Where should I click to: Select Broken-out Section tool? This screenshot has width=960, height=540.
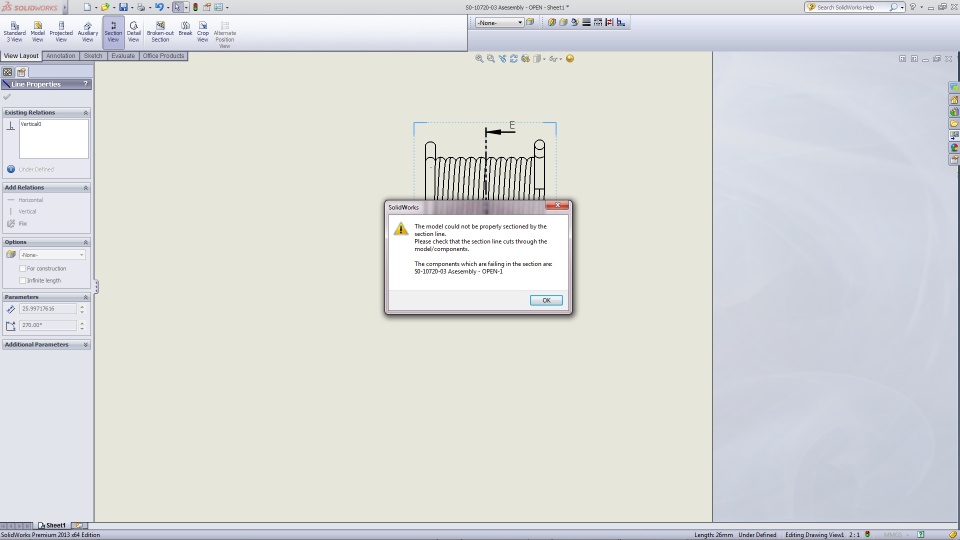160,32
